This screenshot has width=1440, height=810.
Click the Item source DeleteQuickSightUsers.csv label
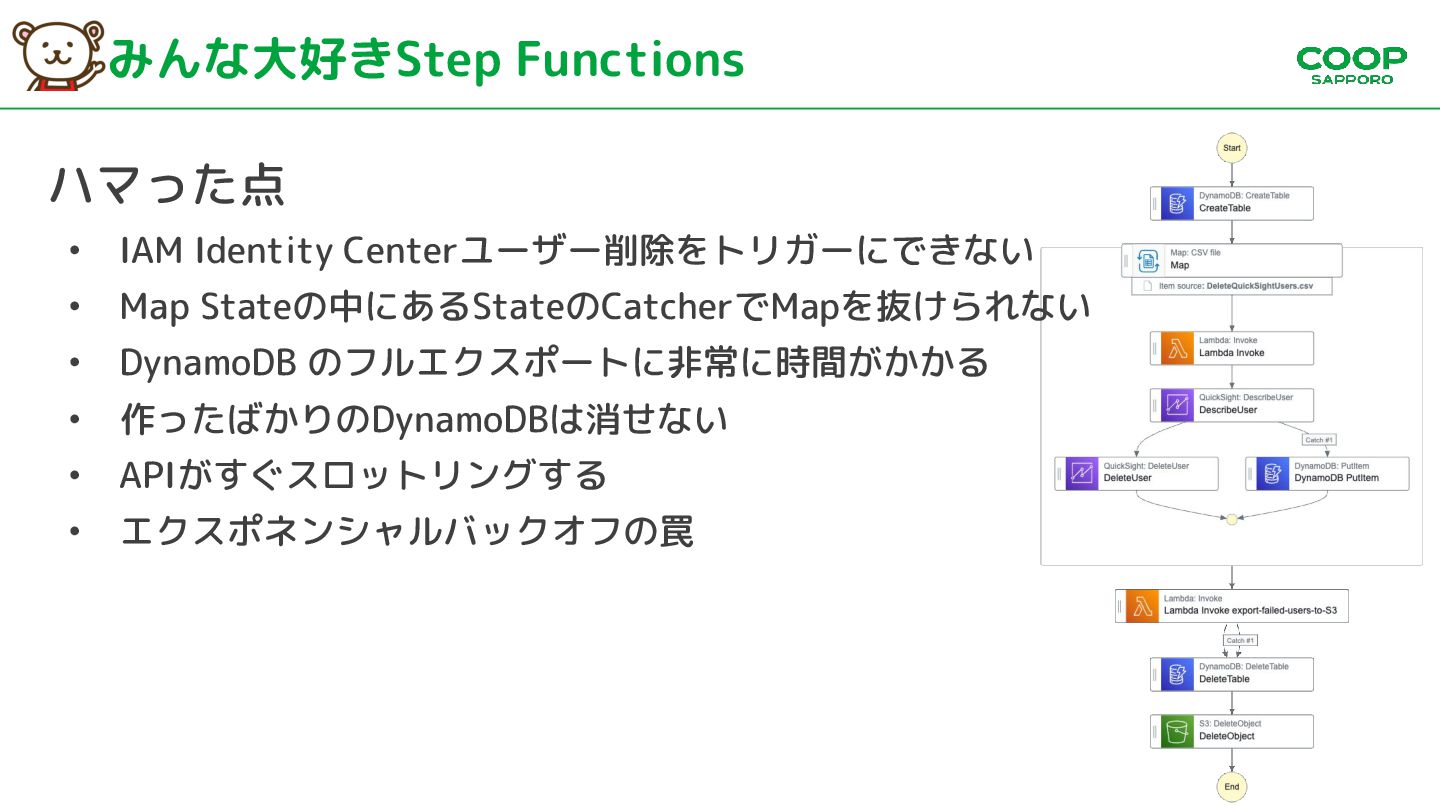pyautogui.click(x=1235, y=286)
